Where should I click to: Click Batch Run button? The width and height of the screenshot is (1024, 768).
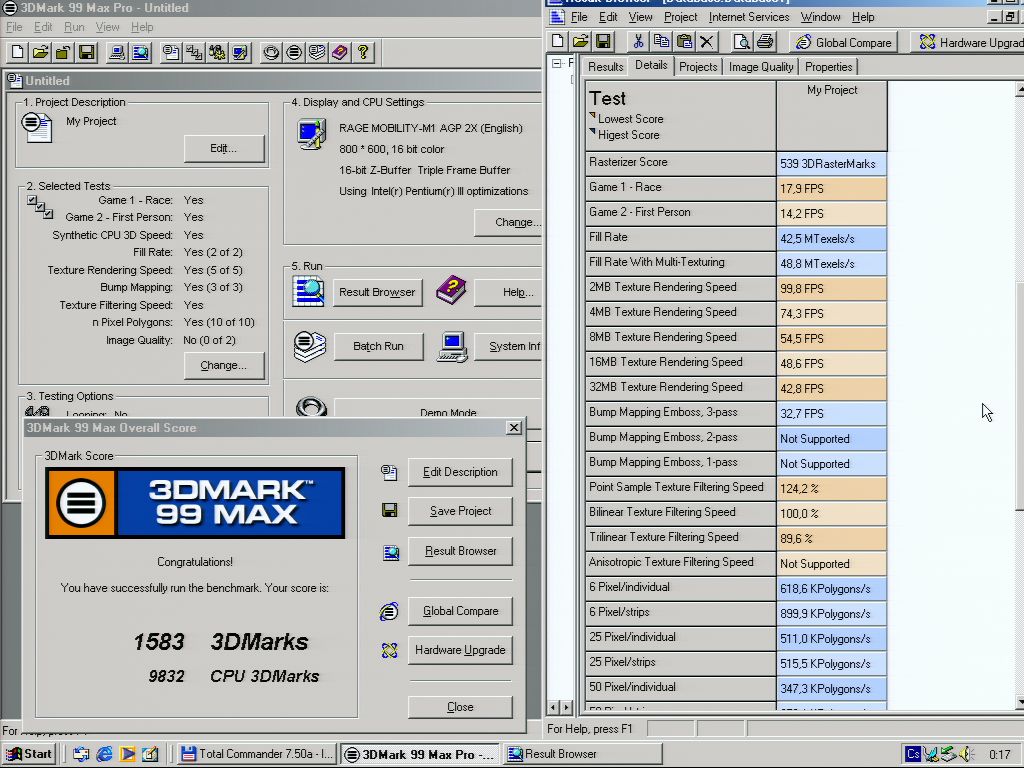[378, 346]
